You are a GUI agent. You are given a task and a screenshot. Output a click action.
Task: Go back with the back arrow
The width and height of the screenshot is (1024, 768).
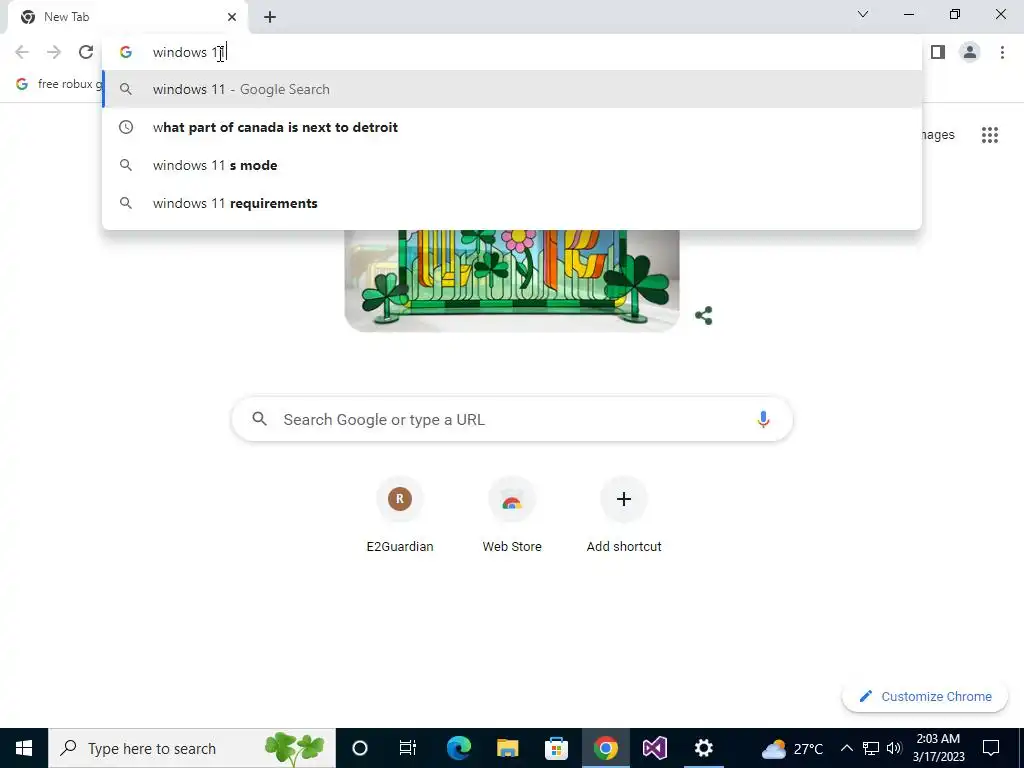click(22, 52)
